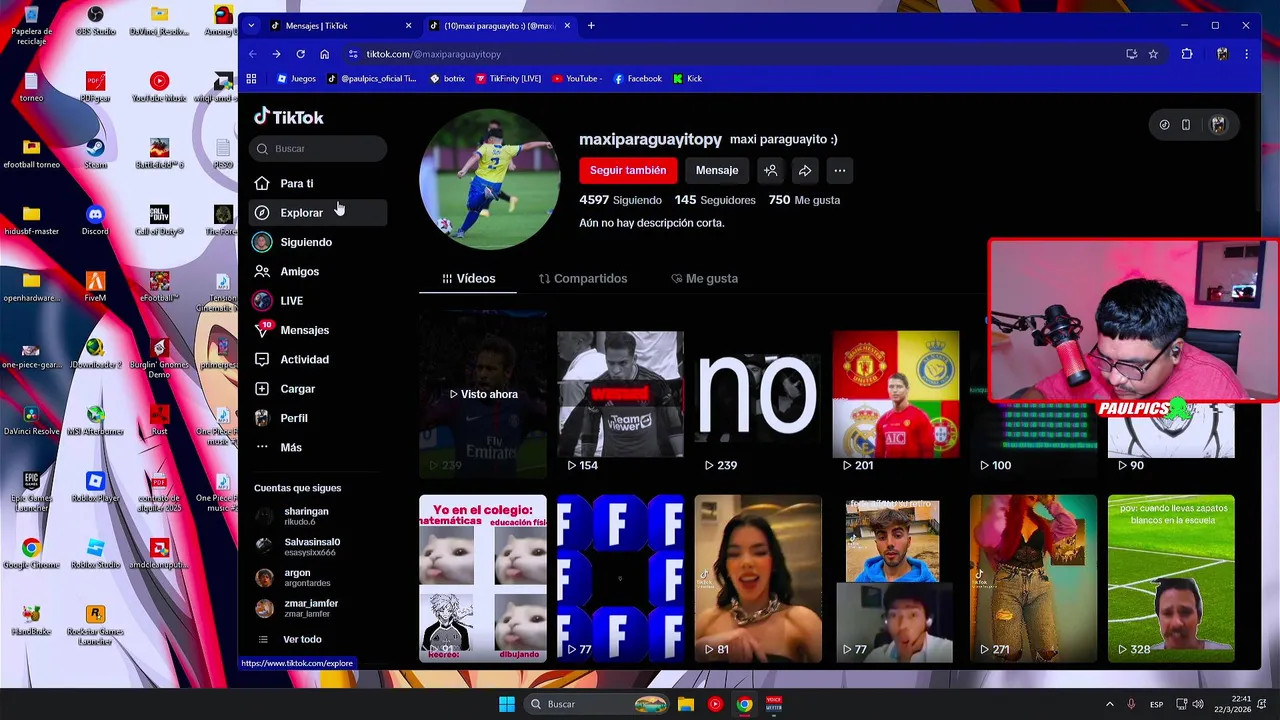Open the Chrome tab search dropdown
The width and height of the screenshot is (1280, 720).
pyautogui.click(x=251, y=25)
